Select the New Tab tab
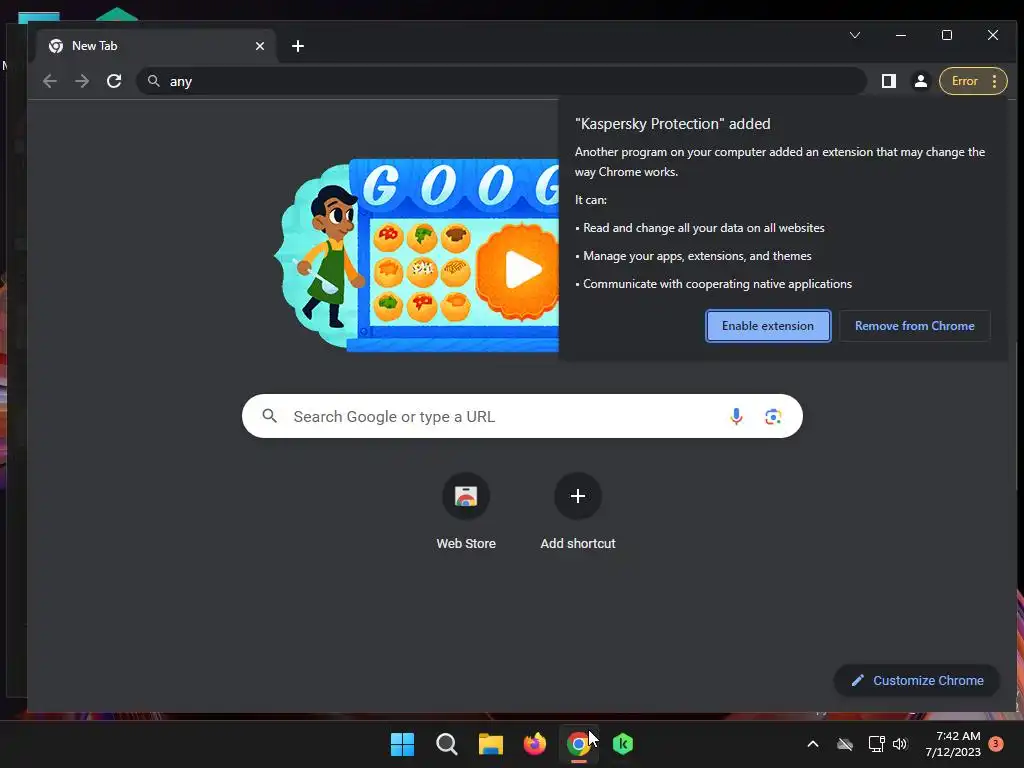Image resolution: width=1024 pixels, height=768 pixels. (156, 46)
